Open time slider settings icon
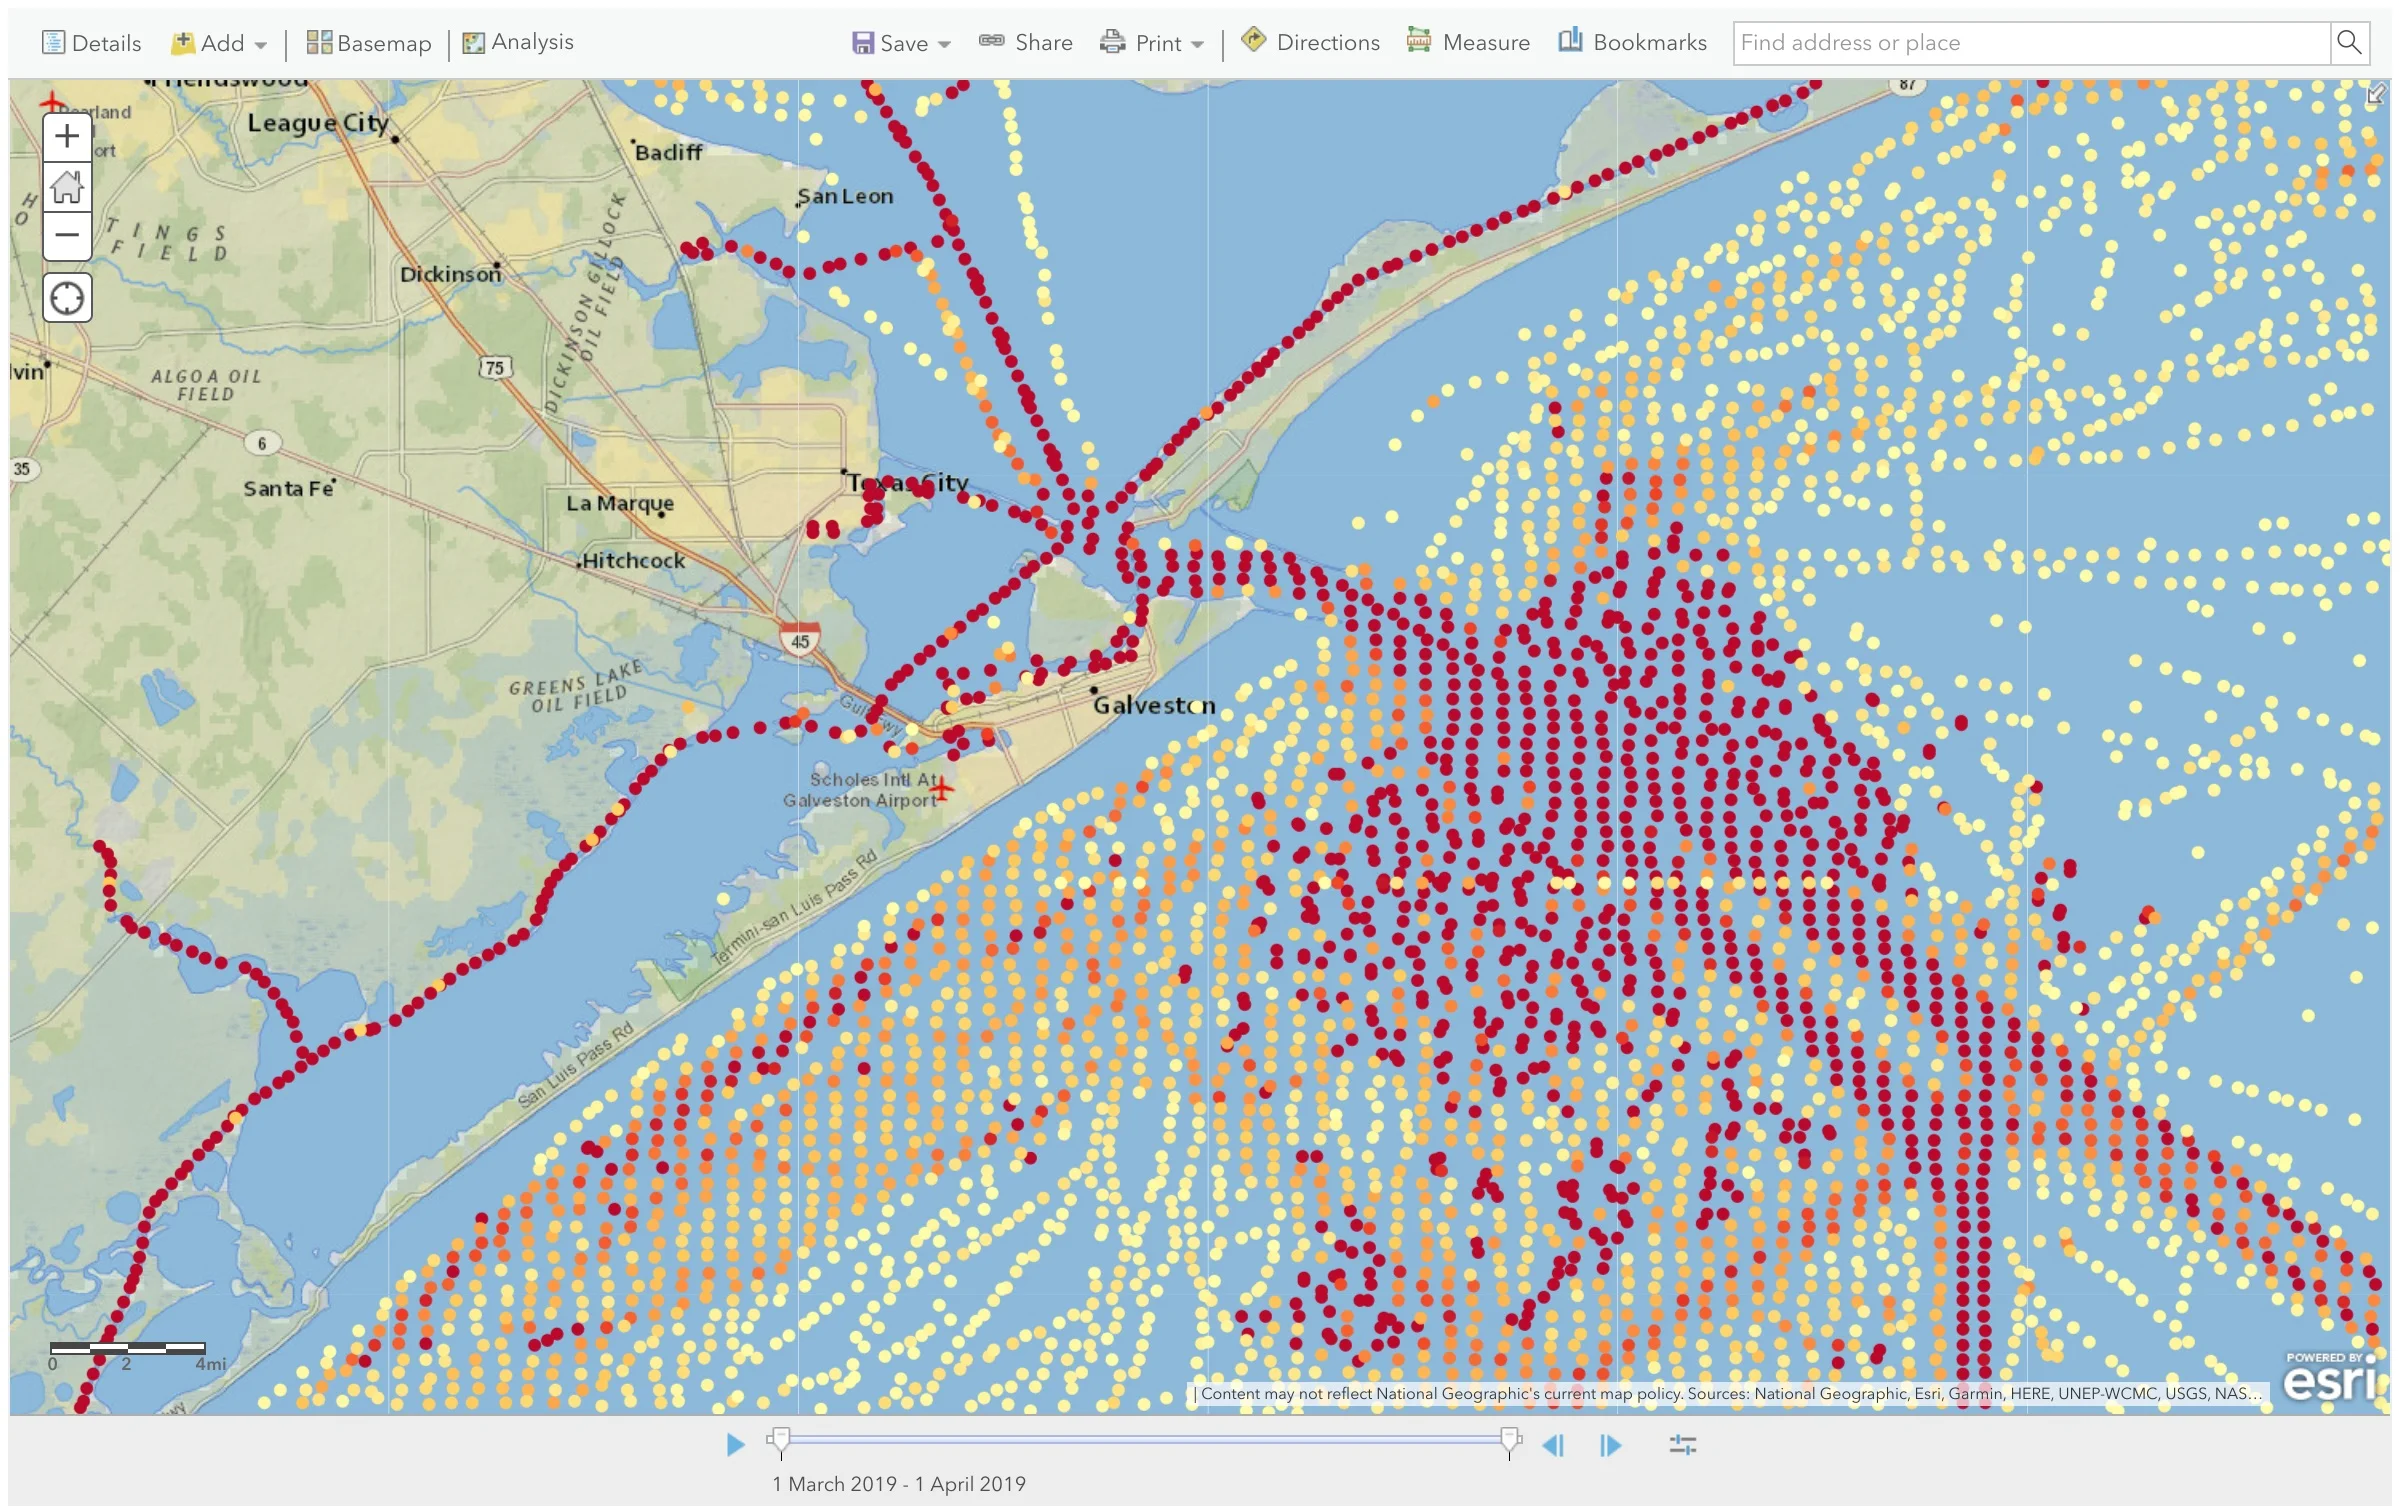 coord(1682,1444)
